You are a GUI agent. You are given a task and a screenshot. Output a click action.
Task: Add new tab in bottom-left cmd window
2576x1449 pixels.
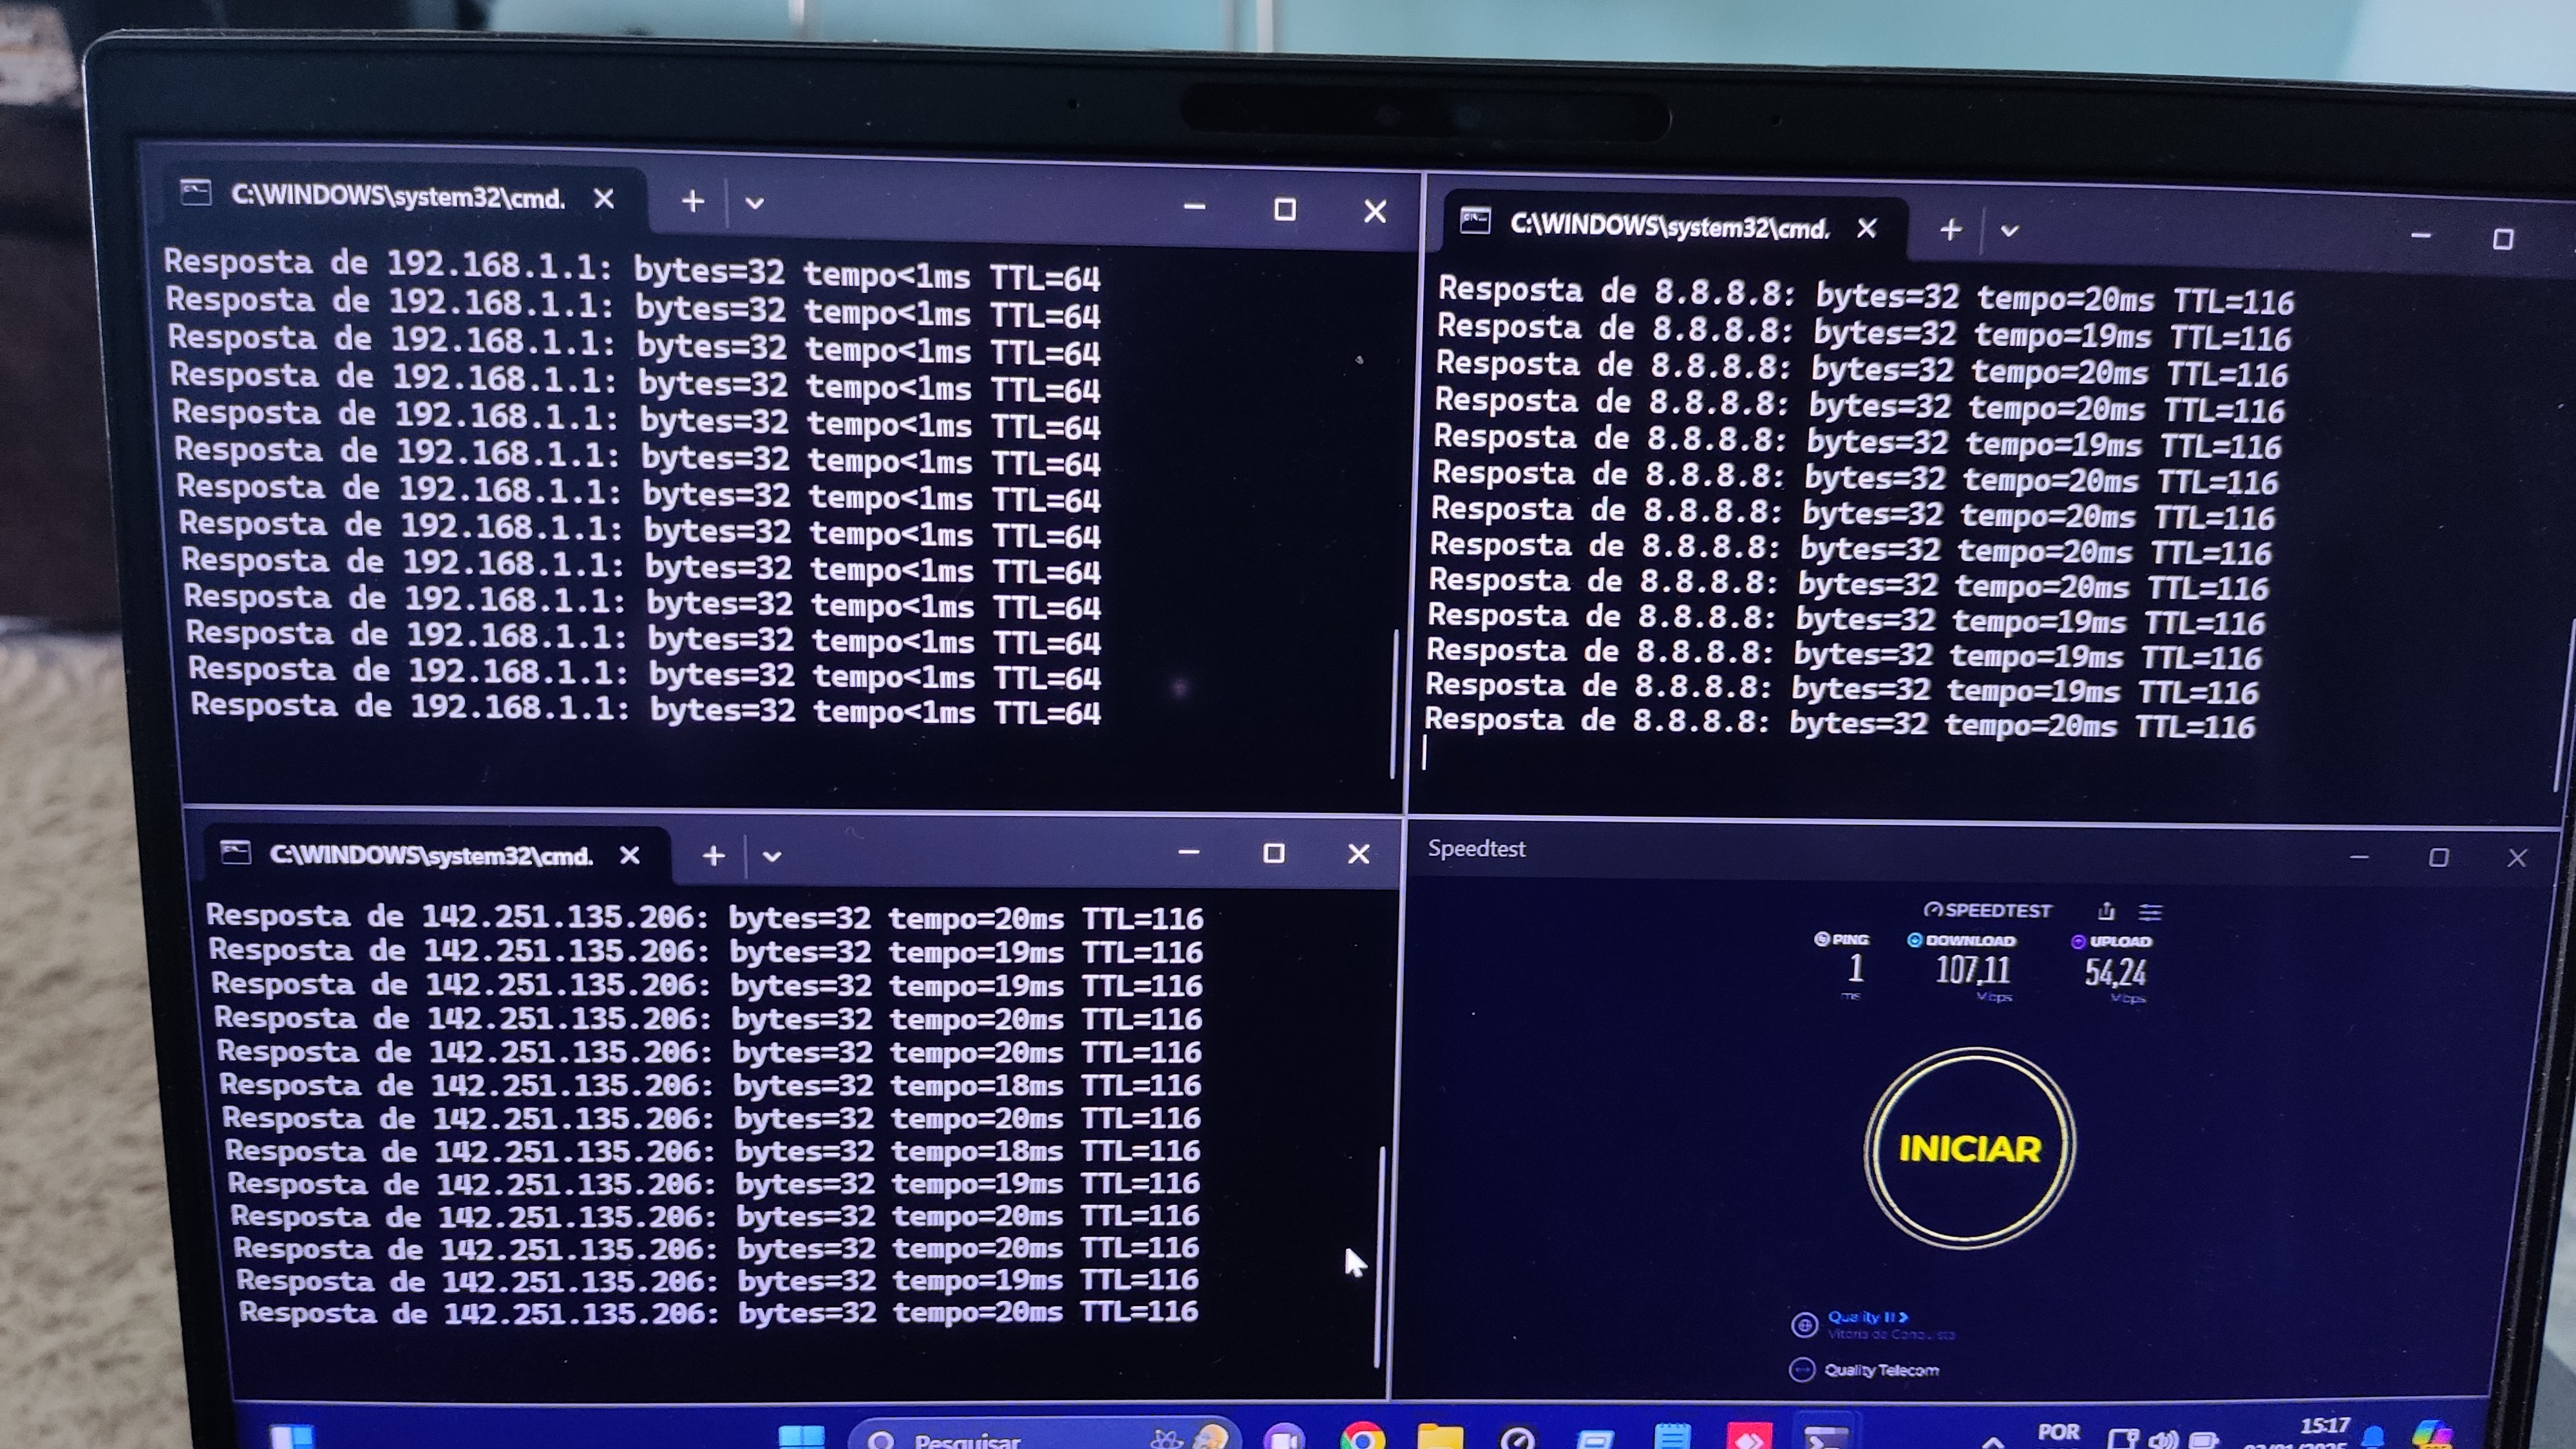[713, 856]
